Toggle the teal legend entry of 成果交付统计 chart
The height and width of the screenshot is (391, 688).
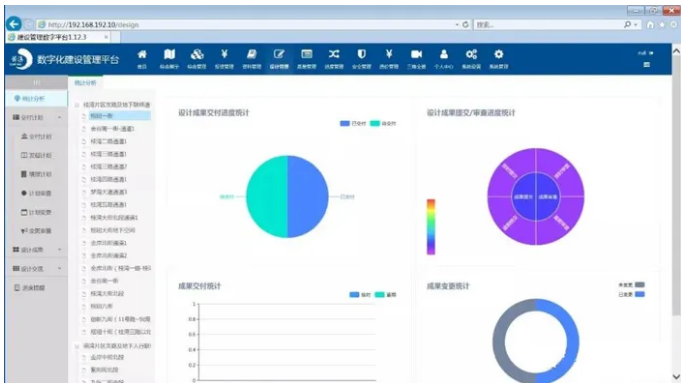[385, 295]
